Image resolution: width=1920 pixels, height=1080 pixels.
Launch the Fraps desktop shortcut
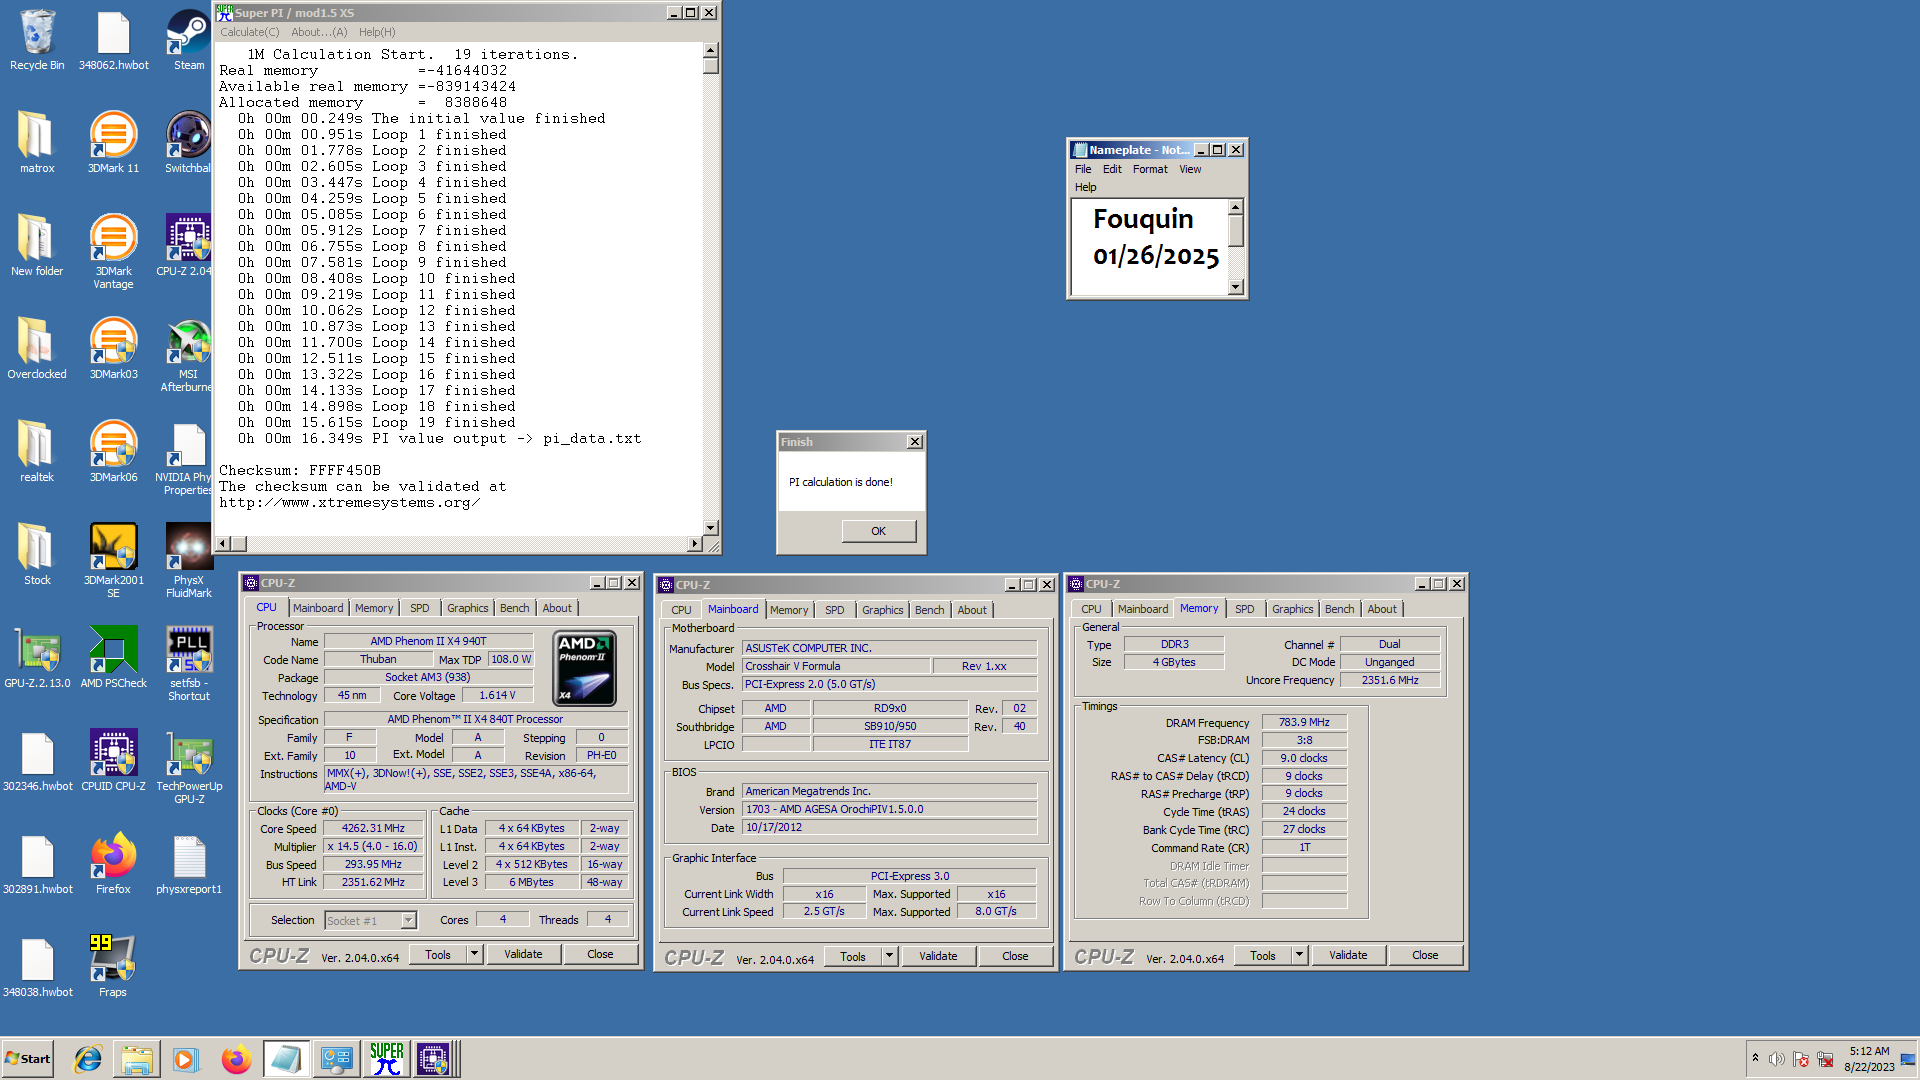tap(113, 966)
